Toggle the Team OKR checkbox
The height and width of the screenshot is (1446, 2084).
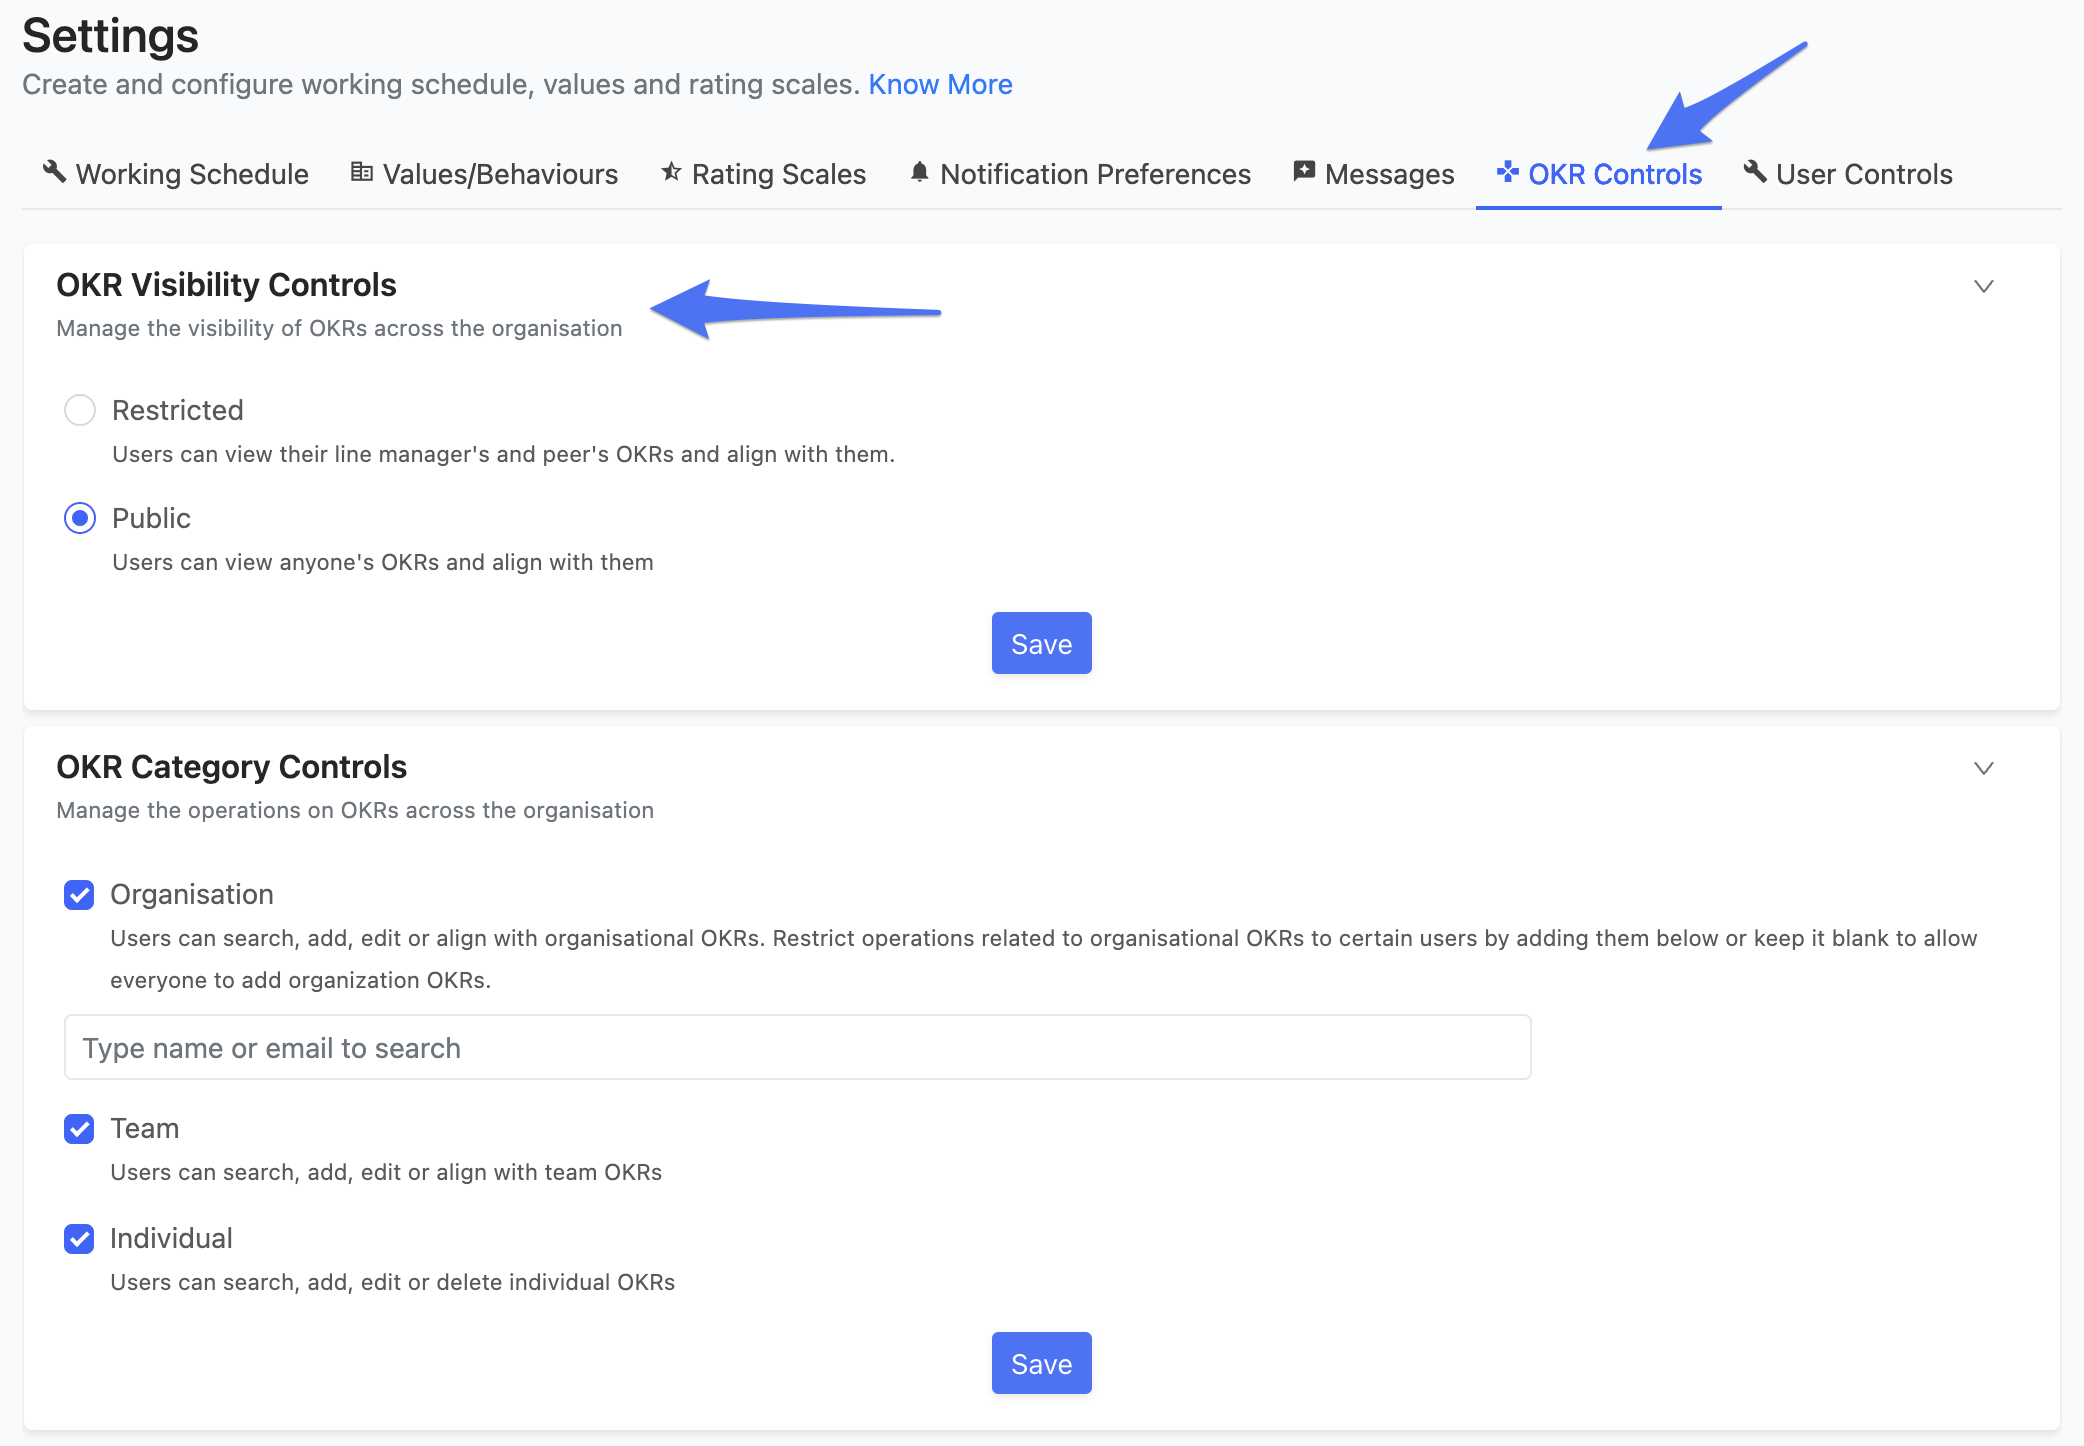point(79,1129)
